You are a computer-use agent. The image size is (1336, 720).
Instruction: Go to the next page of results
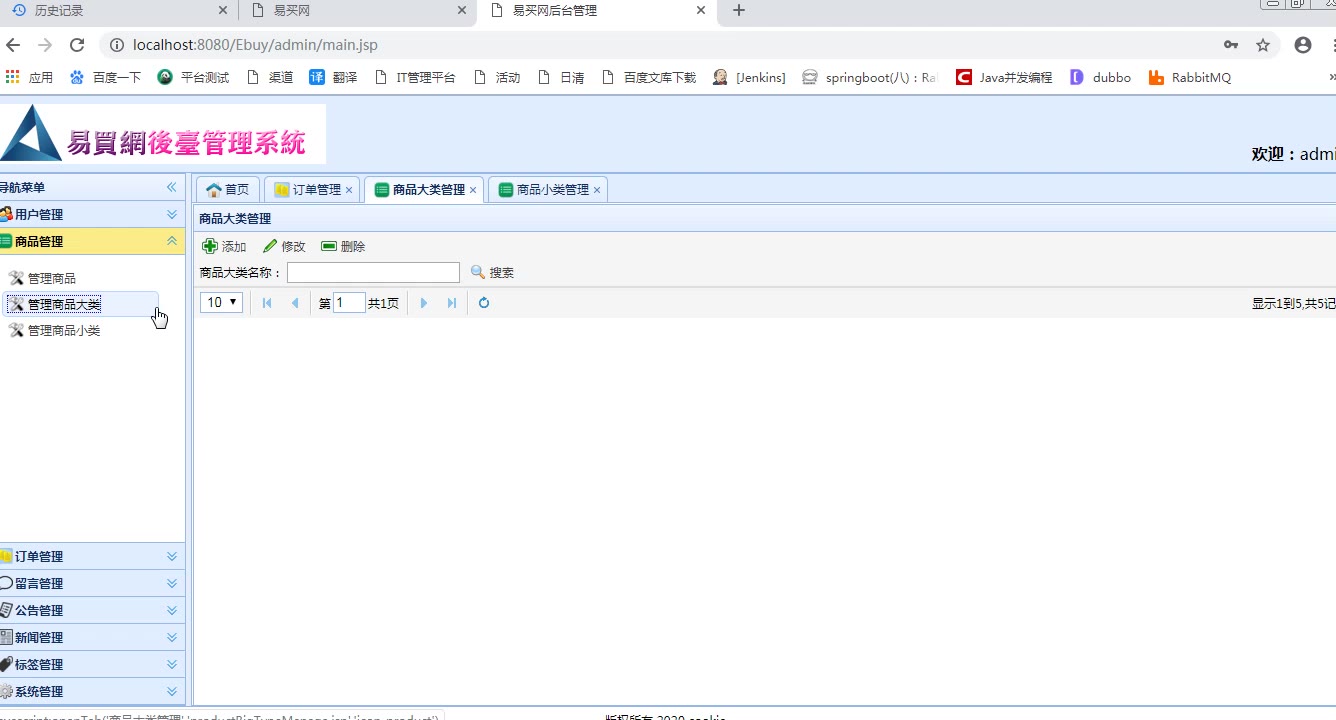click(x=424, y=303)
